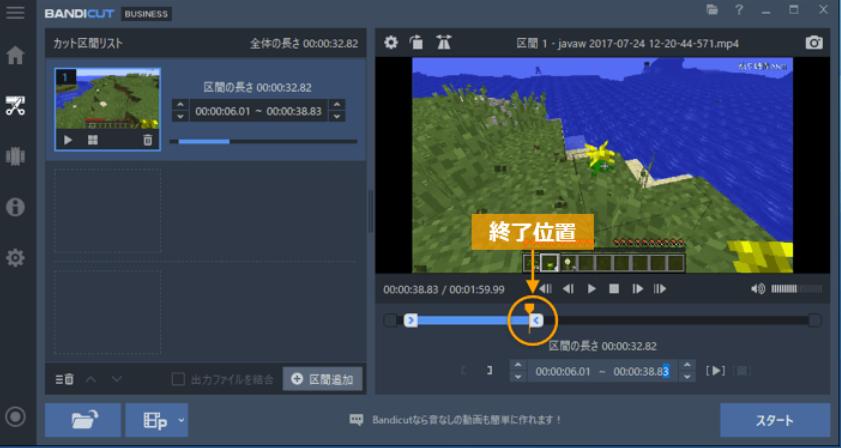Step forward one frame
The height and width of the screenshot is (448, 841).
637,289
